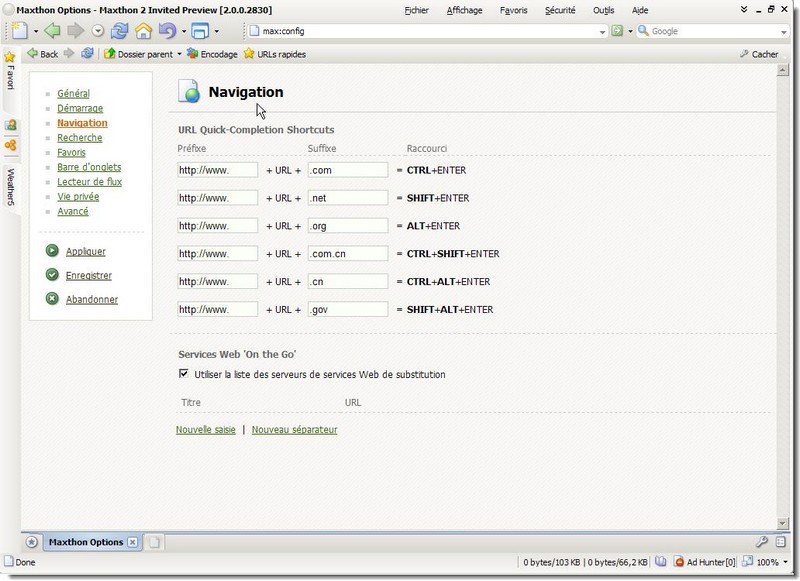Viewport: 800px width, 581px height.
Task: Open the Favoris menu in menu bar
Action: point(513,10)
